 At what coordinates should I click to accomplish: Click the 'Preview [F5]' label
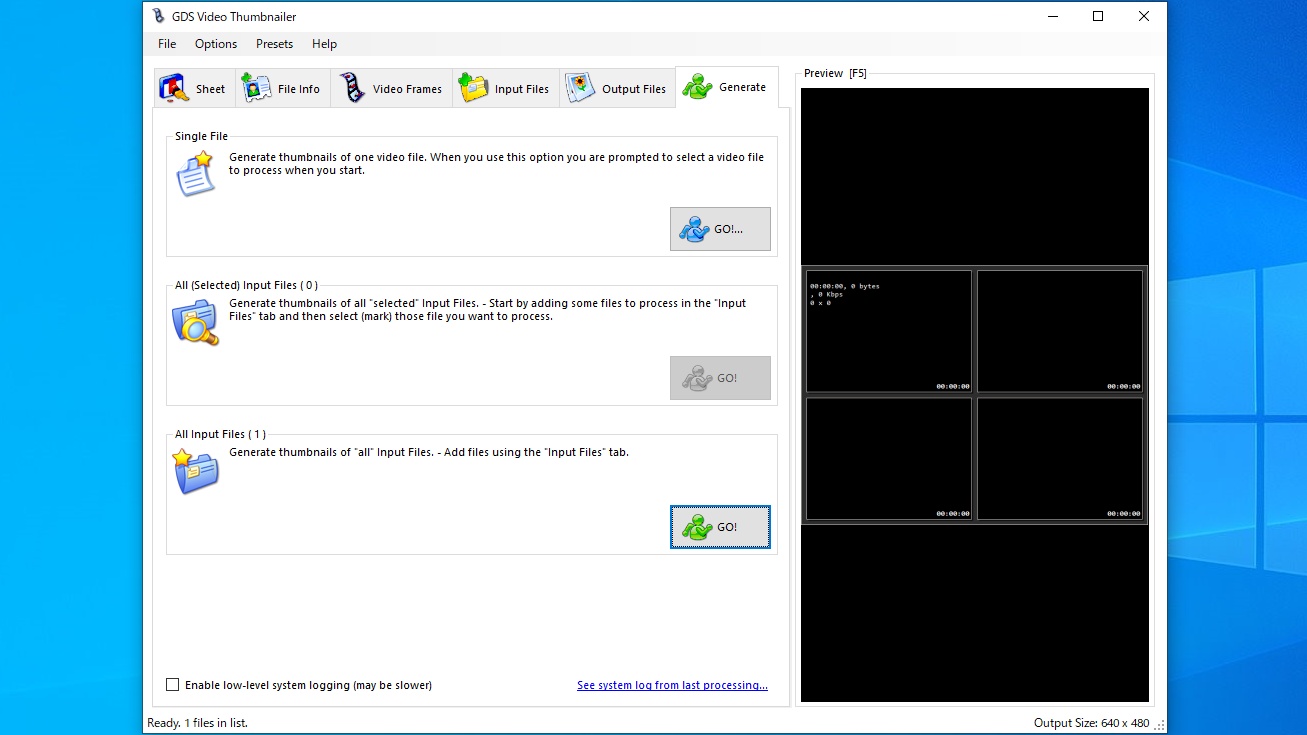[x=835, y=73]
